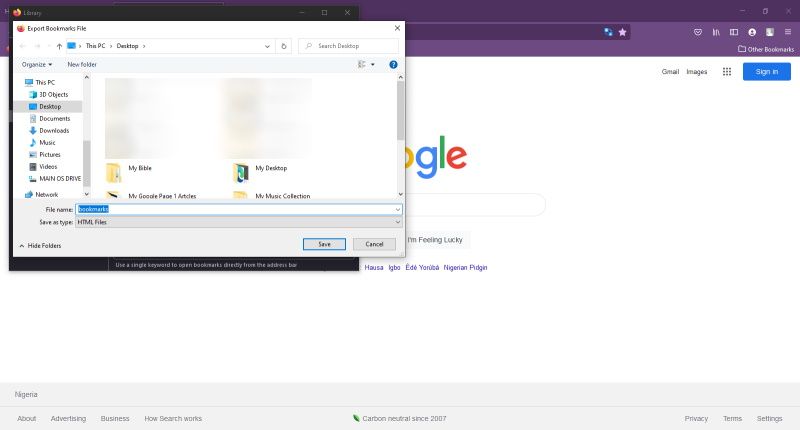Open the Organize menu
The width and height of the screenshot is (800, 430).
[x=37, y=64]
